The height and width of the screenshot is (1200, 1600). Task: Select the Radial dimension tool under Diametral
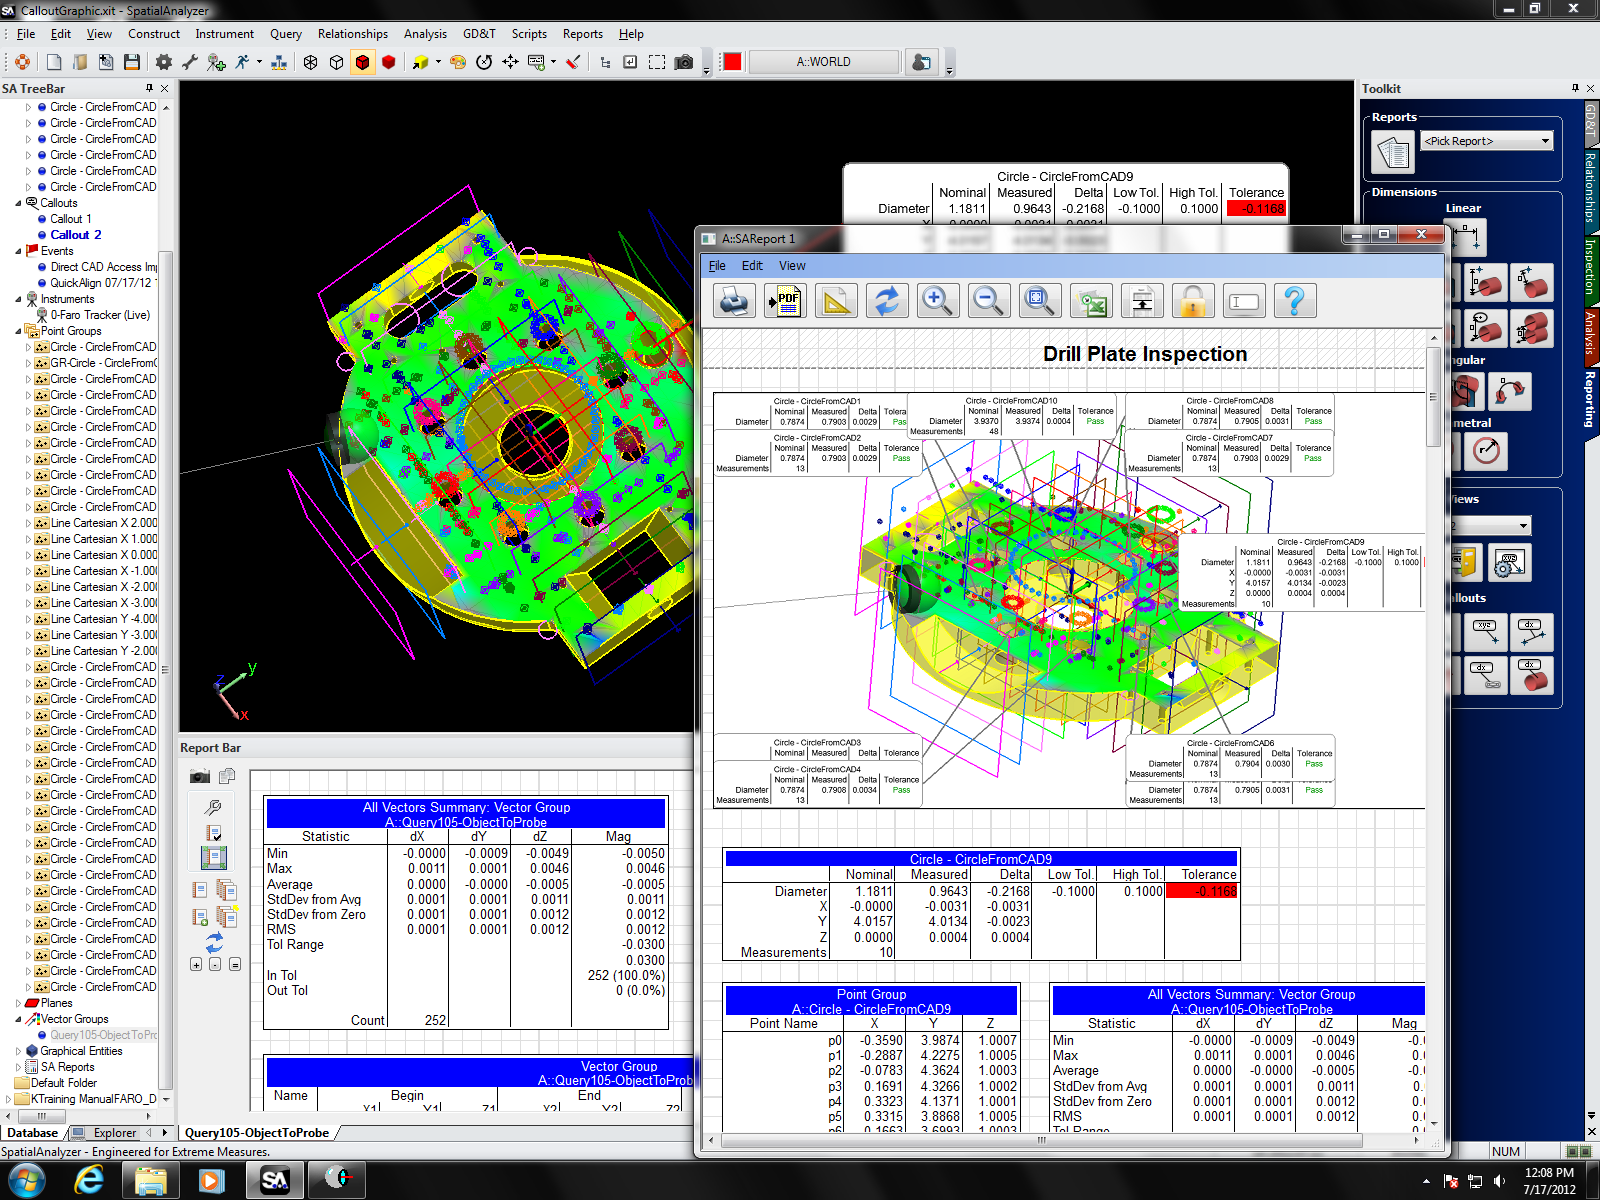(x=1487, y=451)
